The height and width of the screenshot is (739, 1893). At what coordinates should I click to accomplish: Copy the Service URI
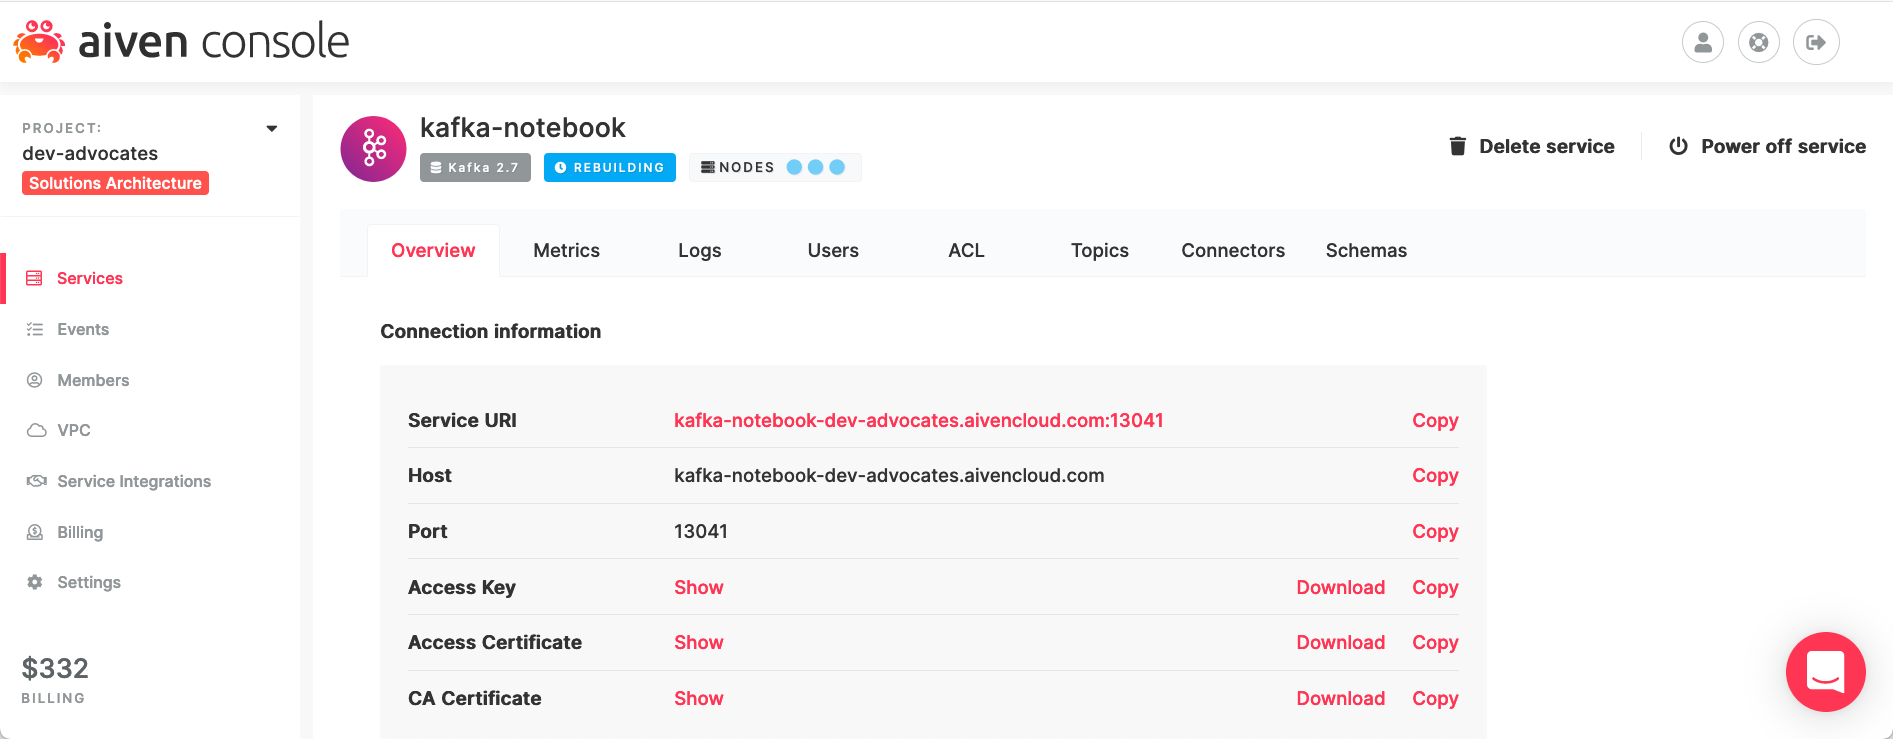[1435, 420]
